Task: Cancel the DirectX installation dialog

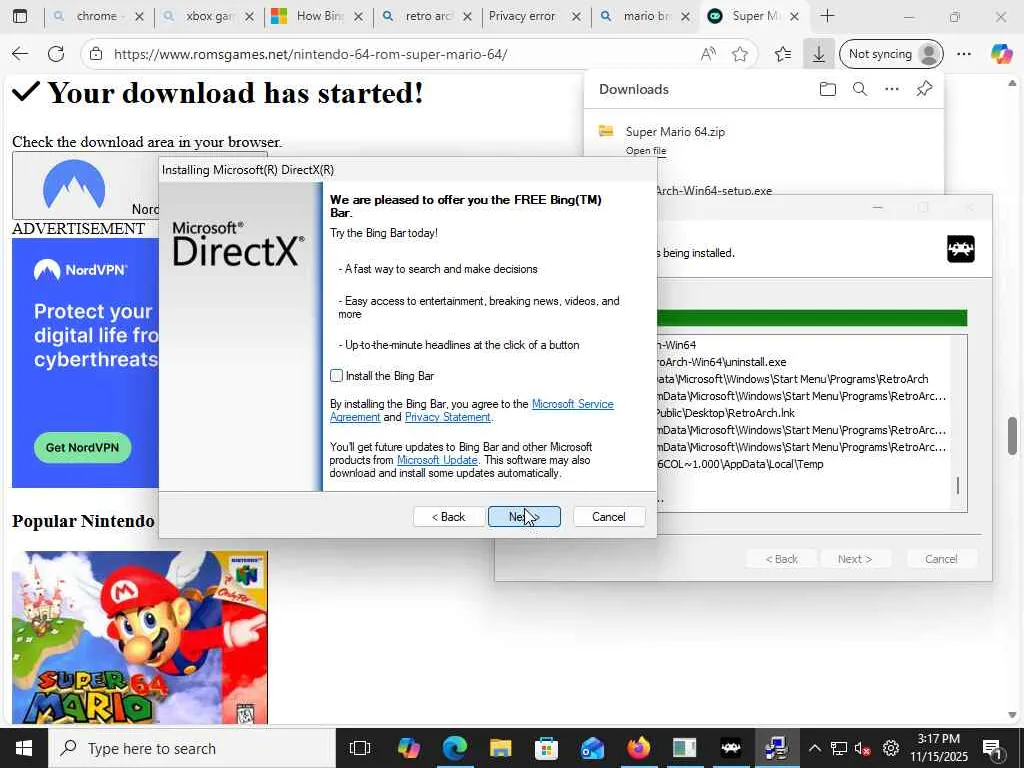Action: (x=609, y=517)
